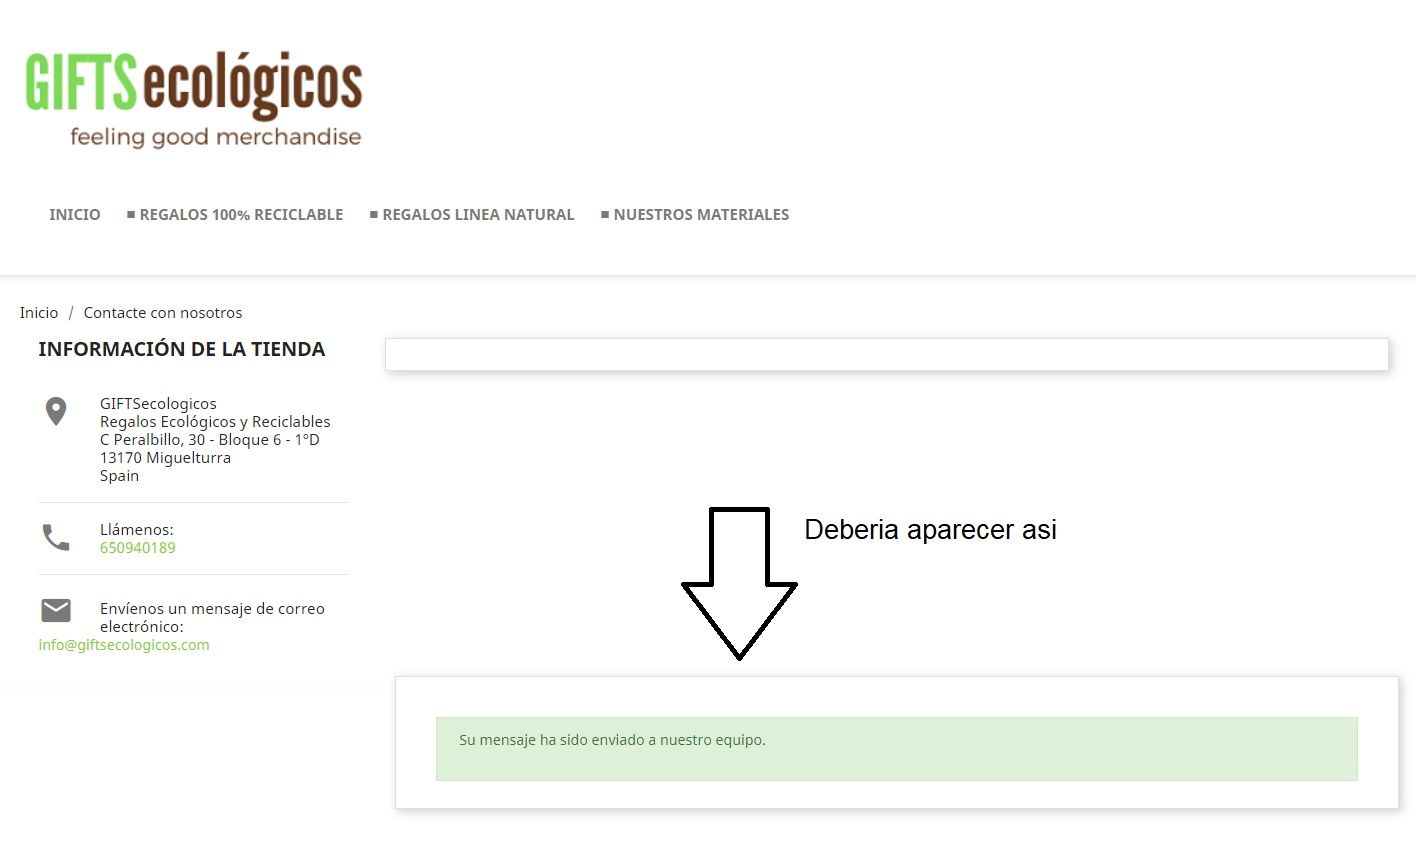Open Nuestros Materiales menu

point(695,215)
